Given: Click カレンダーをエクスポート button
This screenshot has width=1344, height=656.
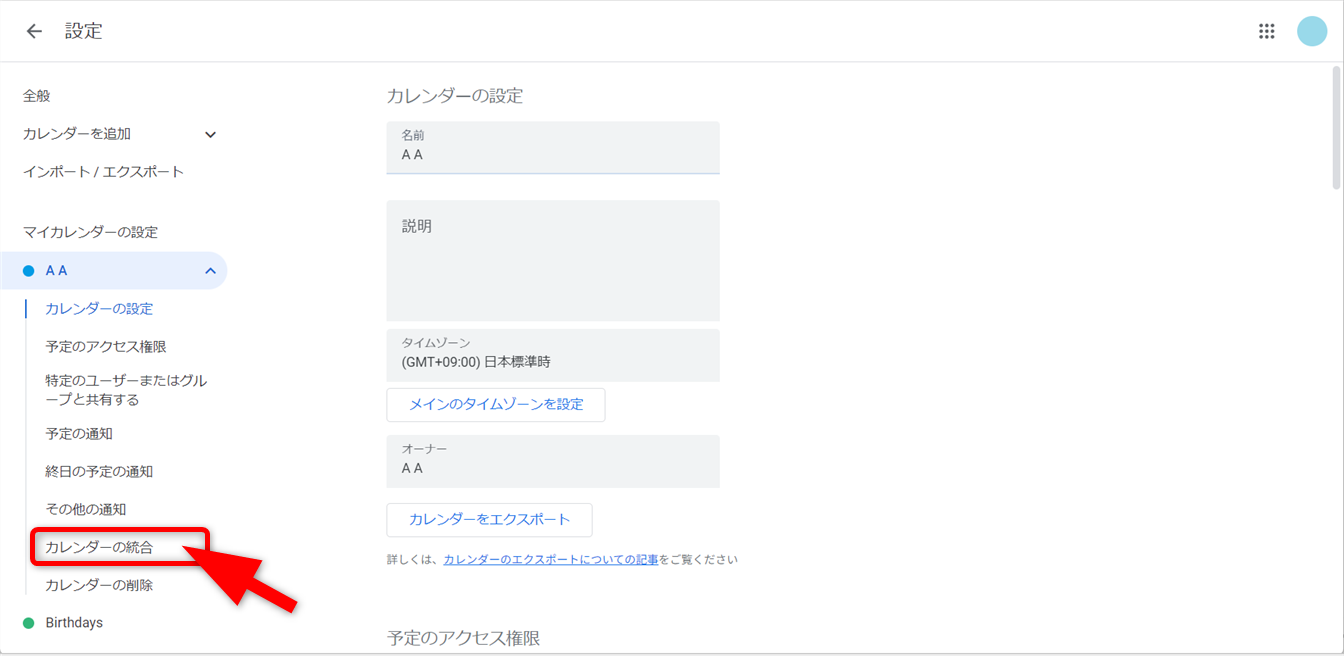Looking at the screenshot, I should (489, 520).
